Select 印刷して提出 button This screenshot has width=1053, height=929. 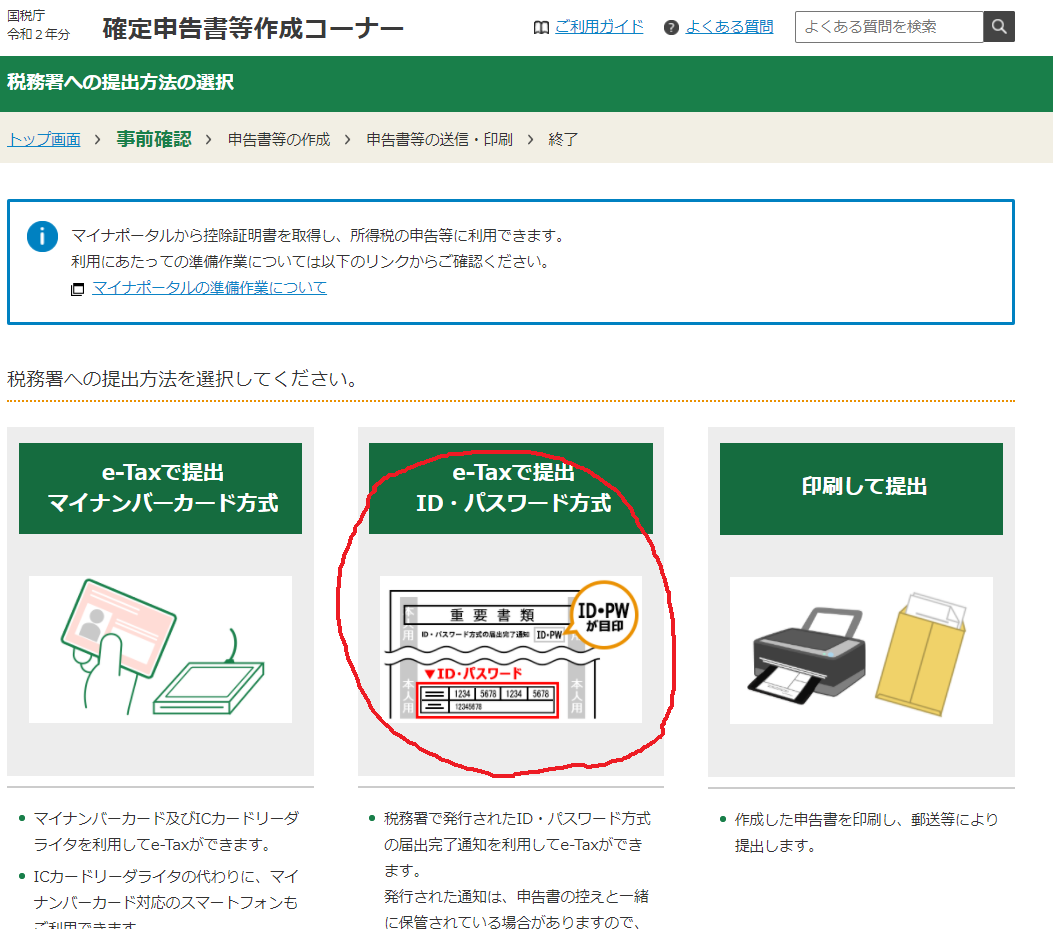(862, 488)
